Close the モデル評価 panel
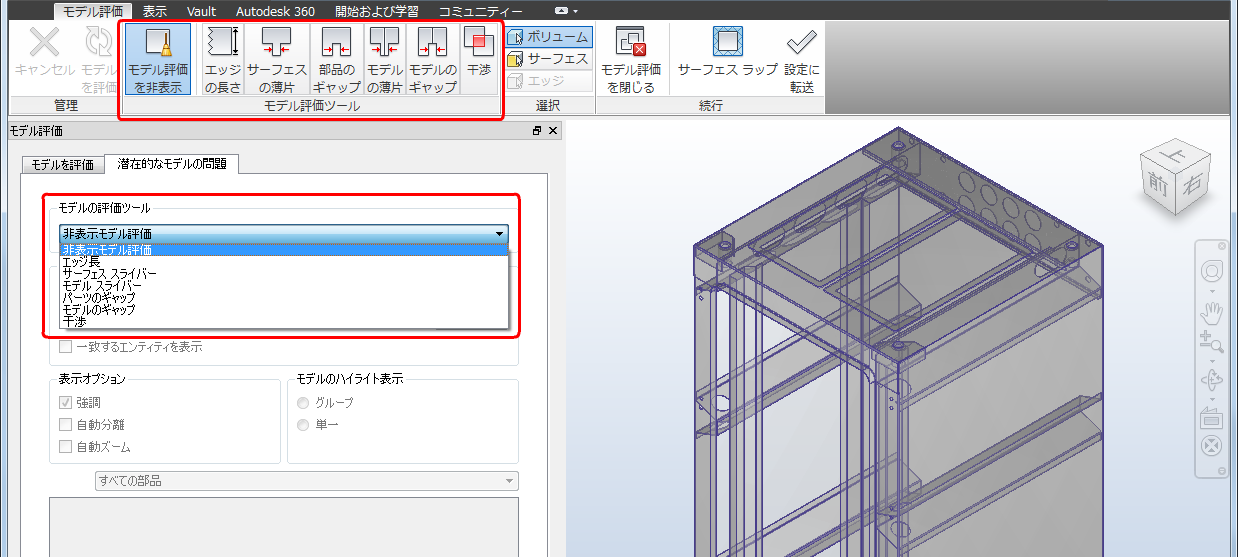The image size is (1238, 557). click(x=553, y=130)
